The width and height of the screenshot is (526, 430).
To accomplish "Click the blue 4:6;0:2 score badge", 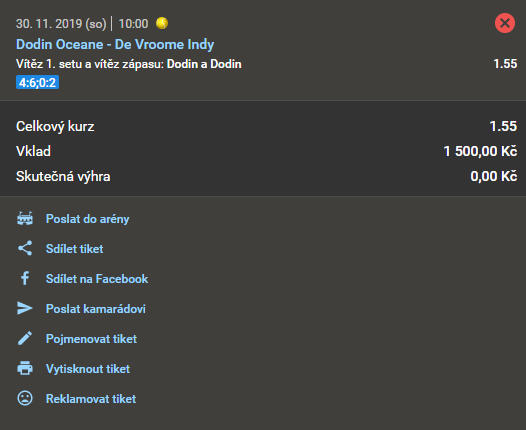I will click(38, 82).
